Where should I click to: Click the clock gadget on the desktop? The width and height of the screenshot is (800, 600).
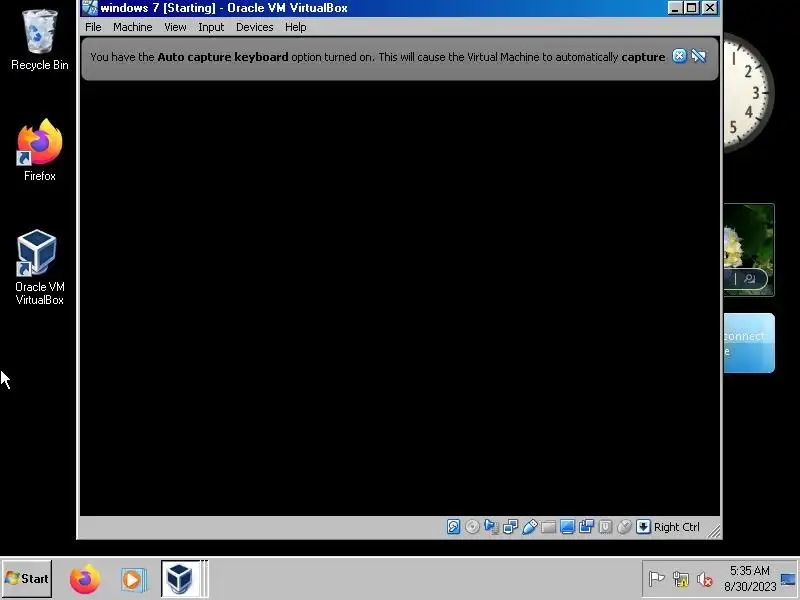748,92
